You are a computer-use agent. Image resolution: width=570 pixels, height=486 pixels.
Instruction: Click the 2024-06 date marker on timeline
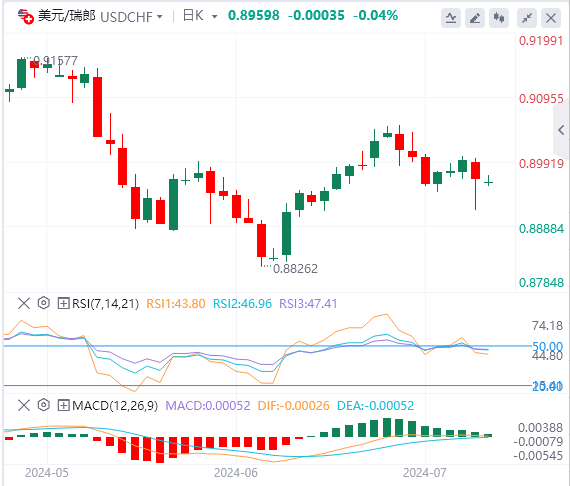[236, 473]
